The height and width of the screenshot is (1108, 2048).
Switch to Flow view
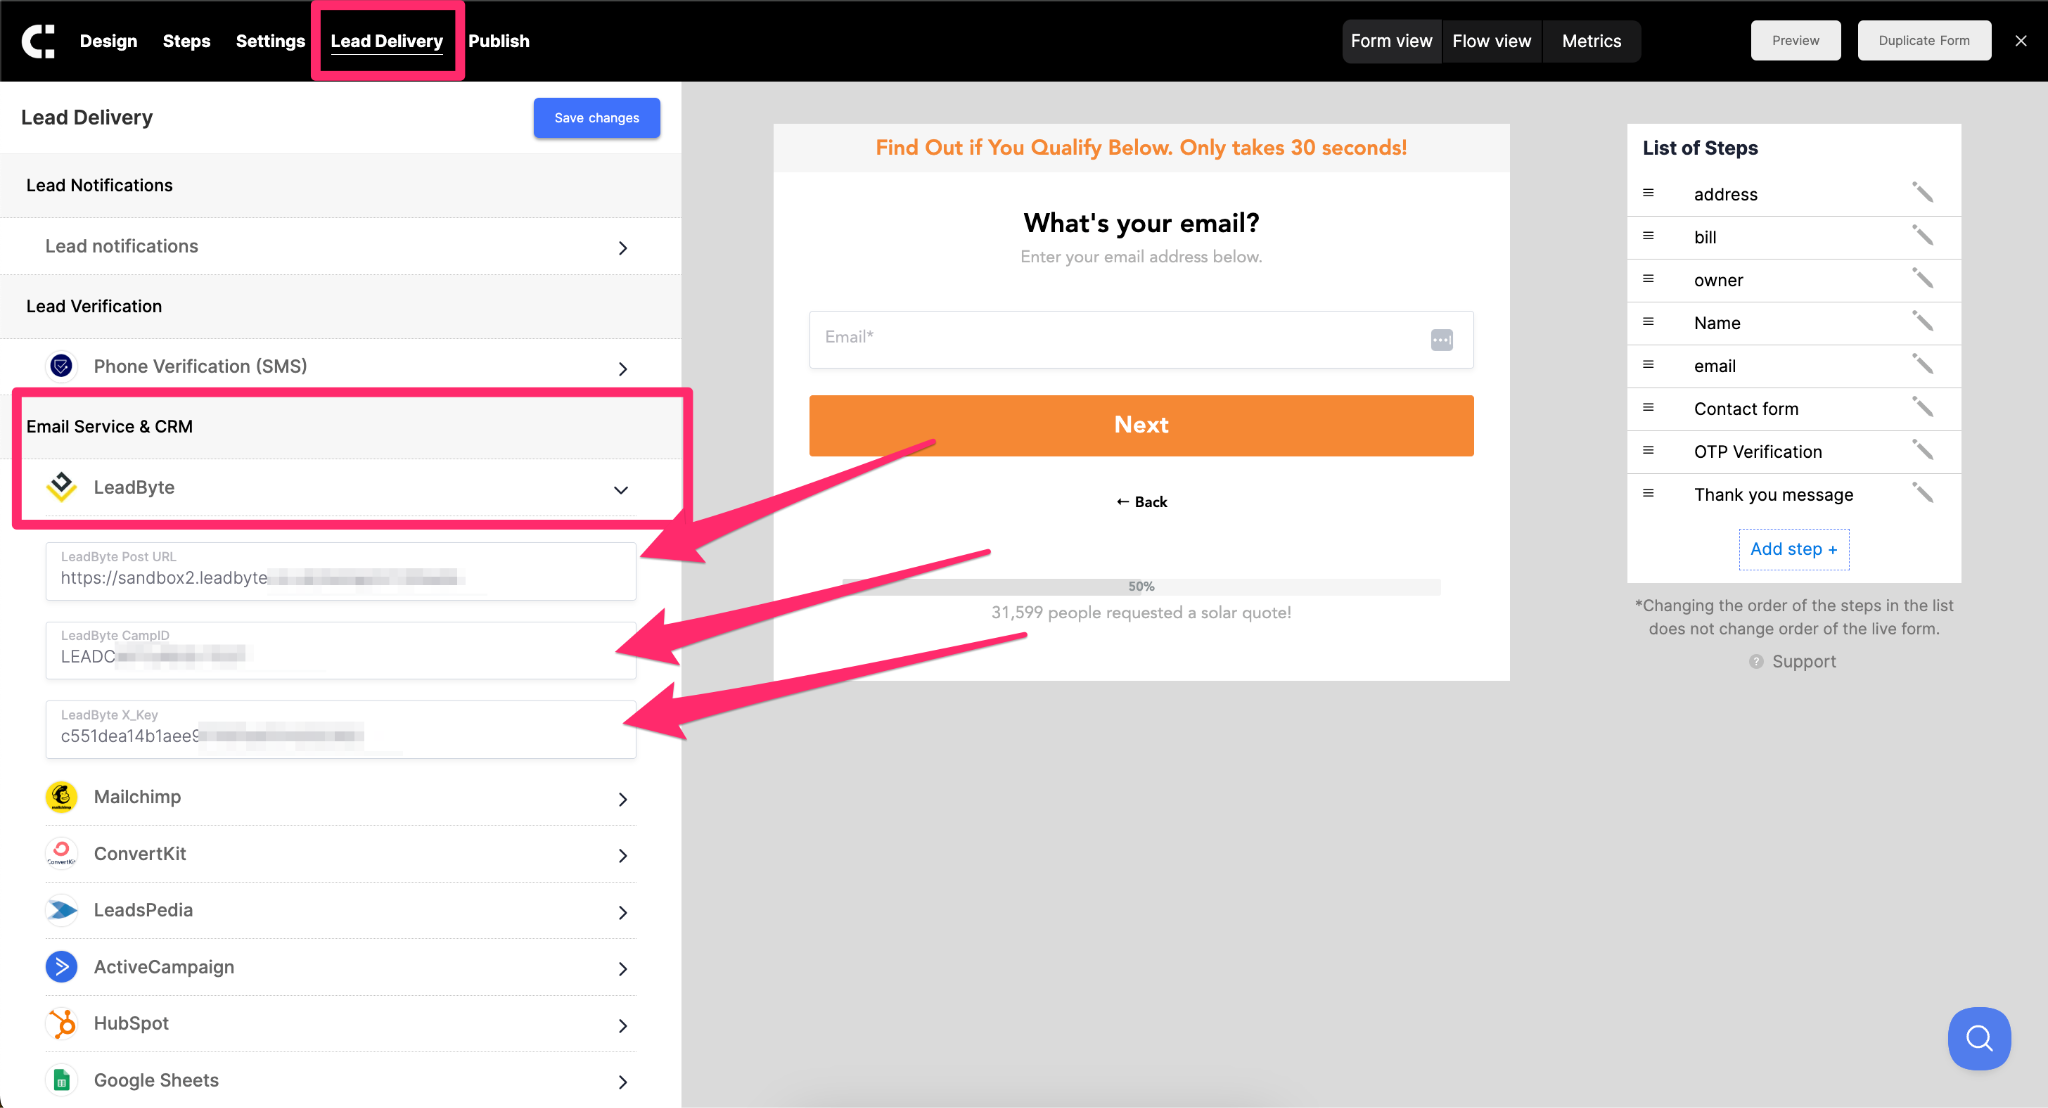[x=1491, y=41]
